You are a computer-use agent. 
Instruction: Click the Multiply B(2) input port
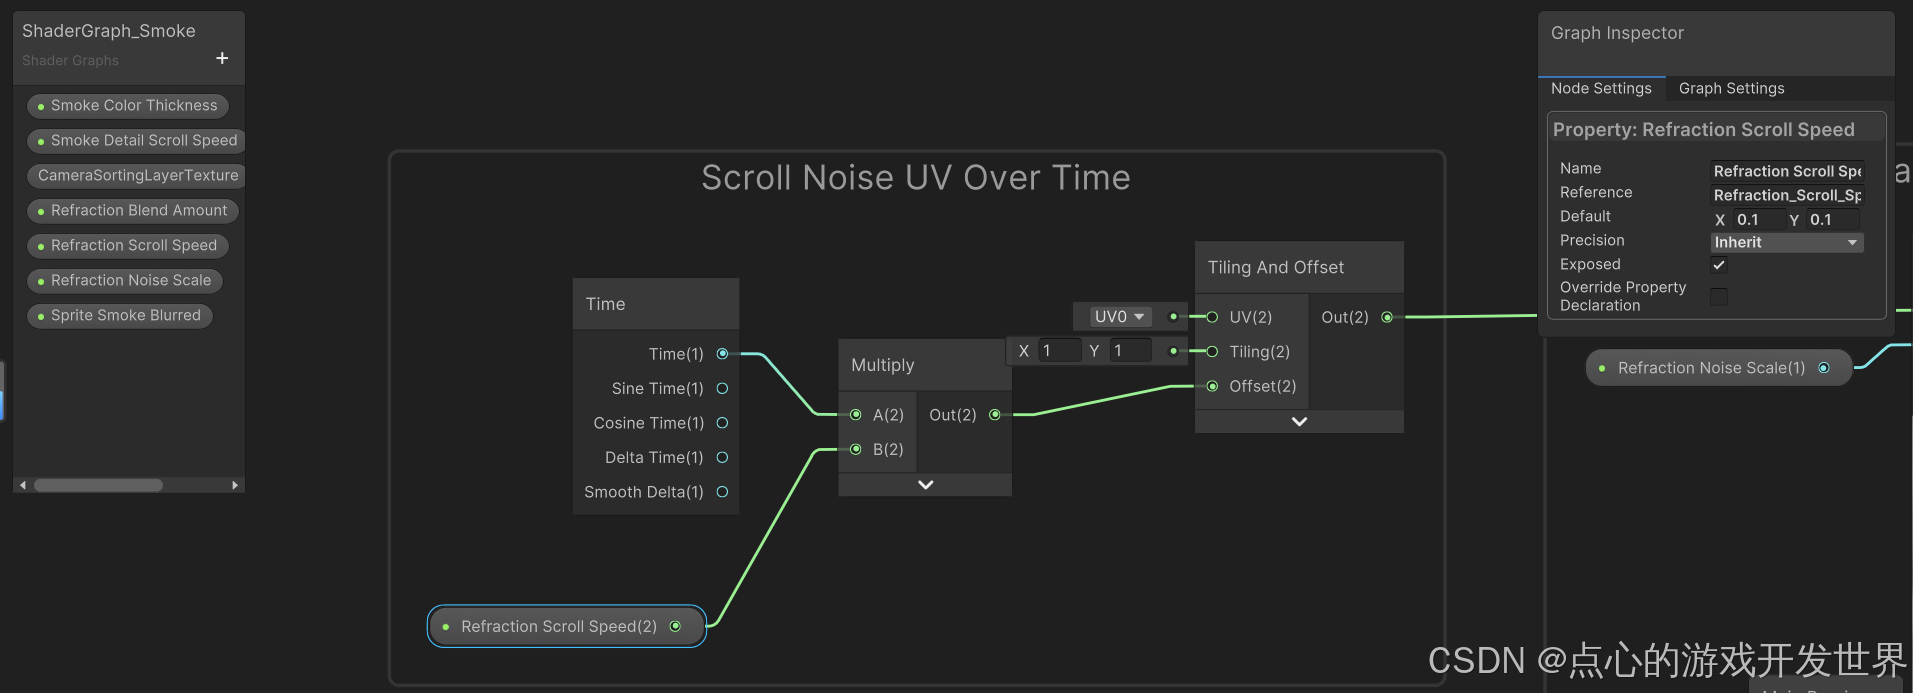pos(856,450)
